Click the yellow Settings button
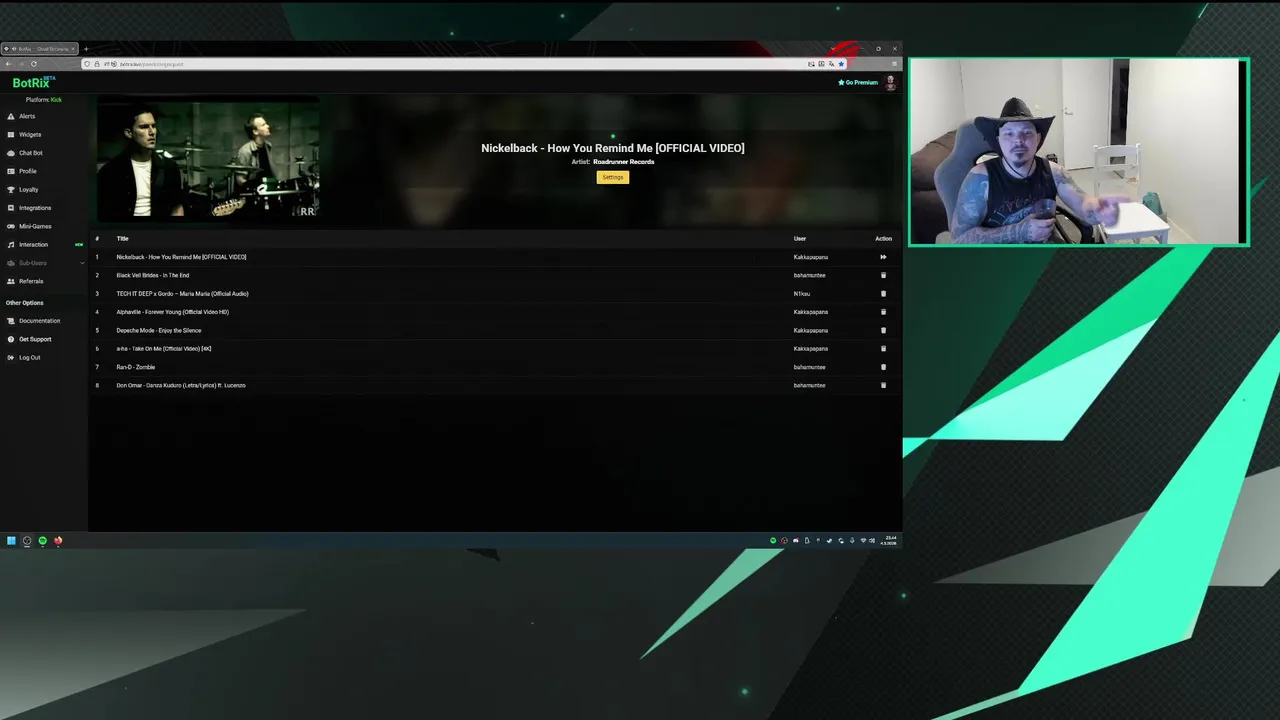Screen dimensions: 1280x720 click(x=613, y=177)
